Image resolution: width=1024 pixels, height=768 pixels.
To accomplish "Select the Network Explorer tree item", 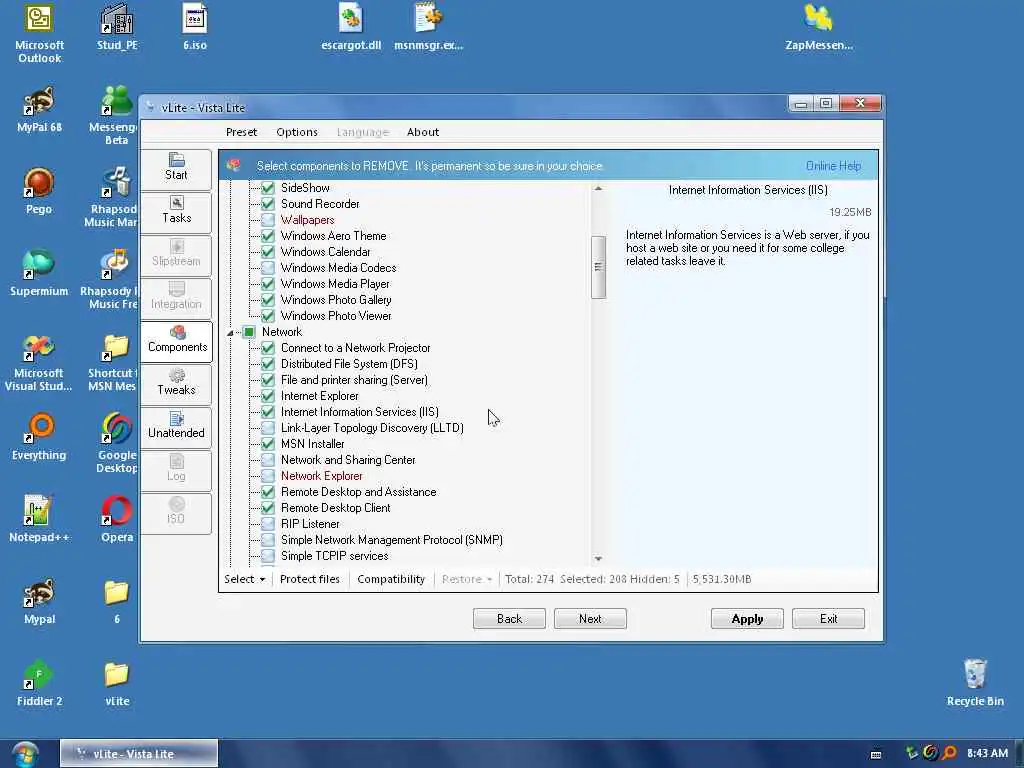I will click(321, 476).
